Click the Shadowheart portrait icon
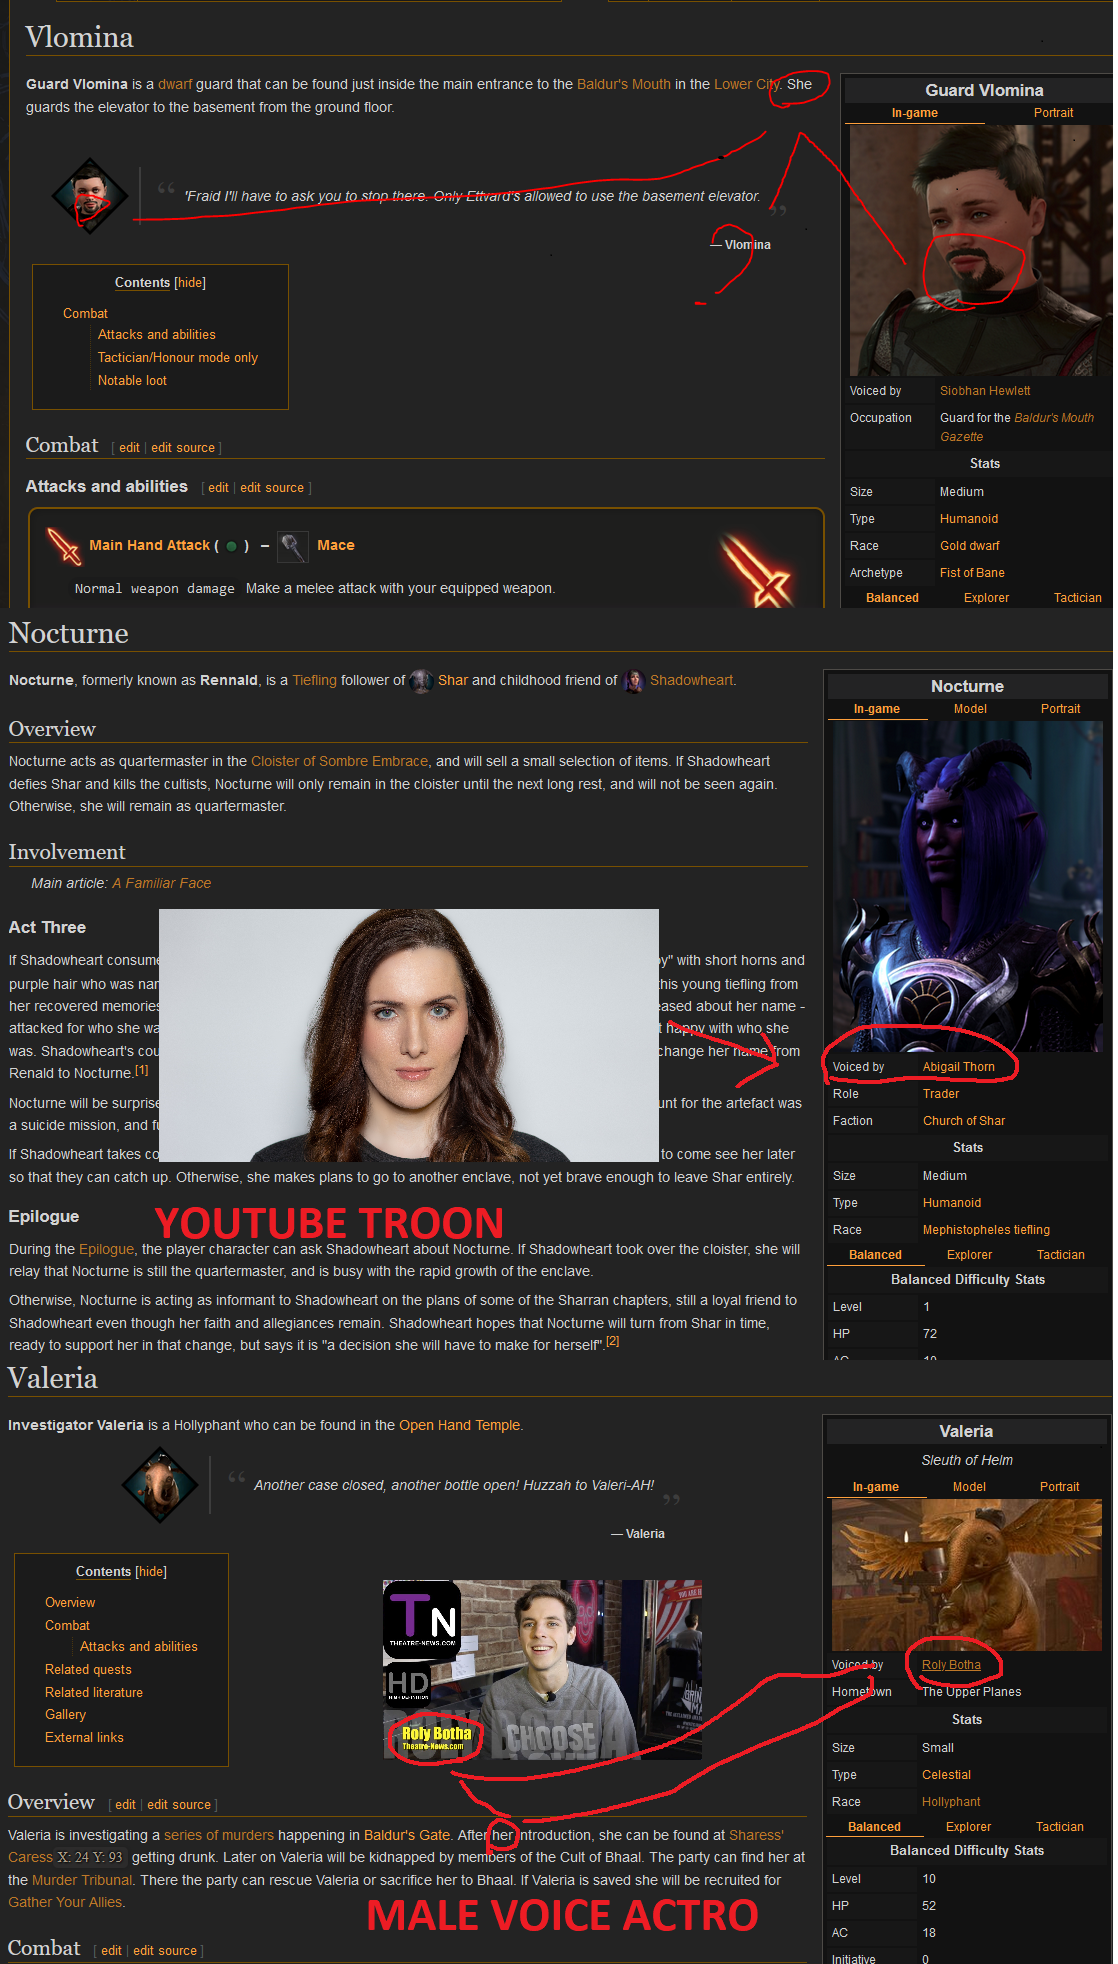Image resolution: width=1118 pixels, height=1964 pixels. 634,681
